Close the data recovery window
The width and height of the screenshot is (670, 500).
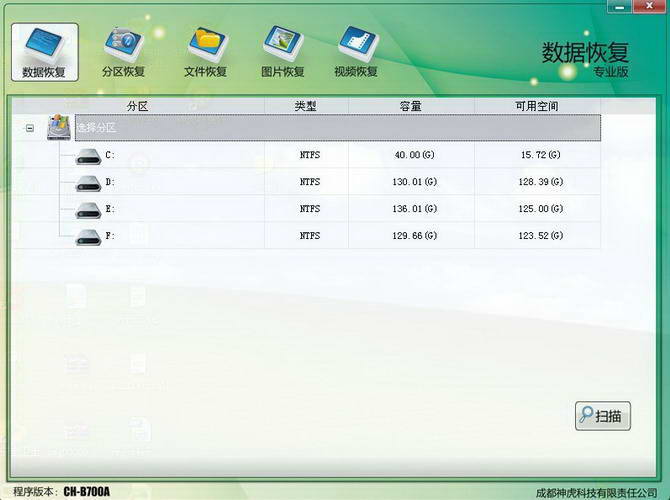tap(651, 8)
